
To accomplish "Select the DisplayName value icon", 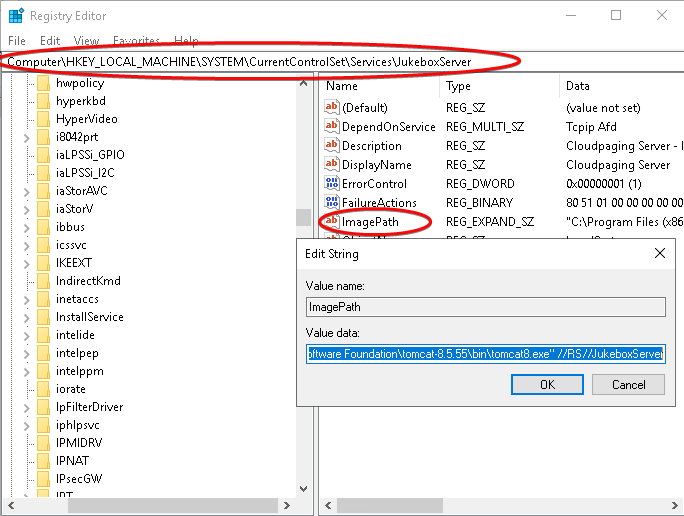I will (x=332, y=165).
